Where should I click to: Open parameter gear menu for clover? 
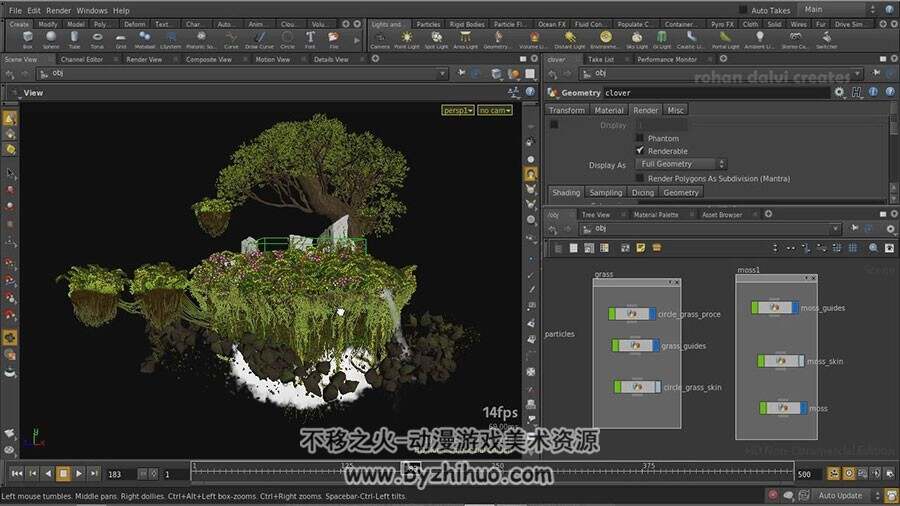point(839,92)
